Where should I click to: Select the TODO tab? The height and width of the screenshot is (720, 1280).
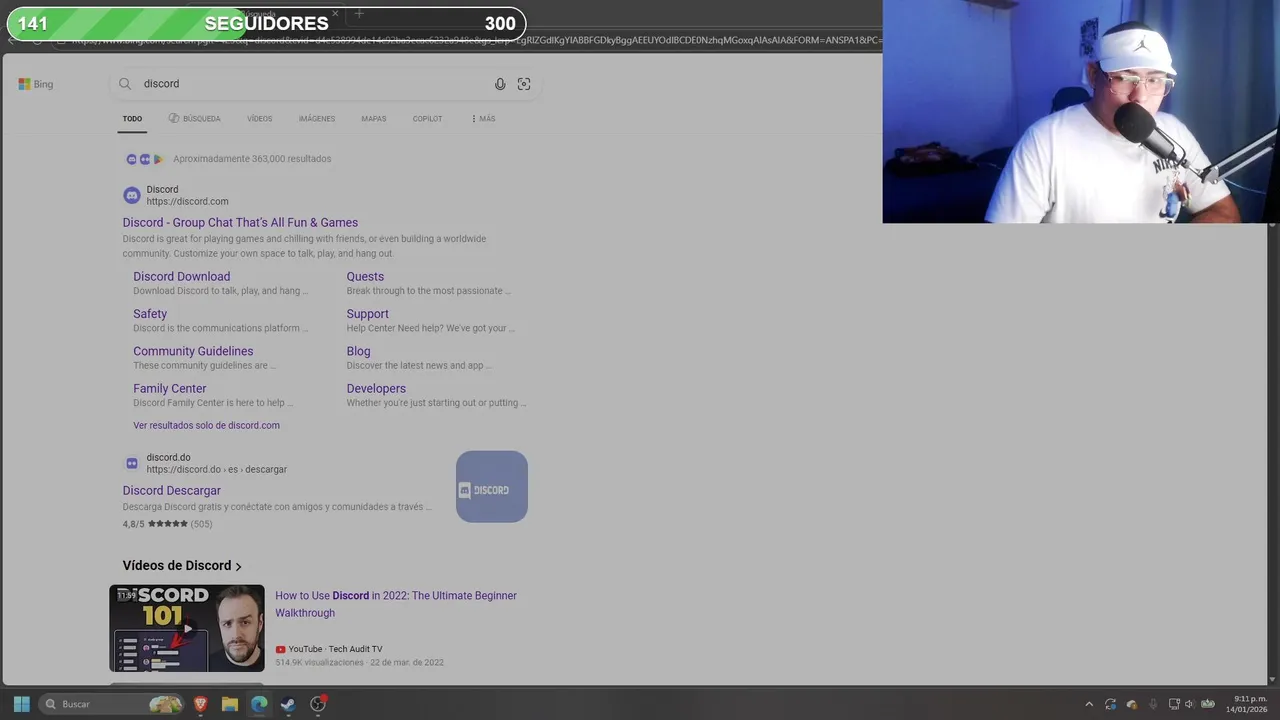132,119
